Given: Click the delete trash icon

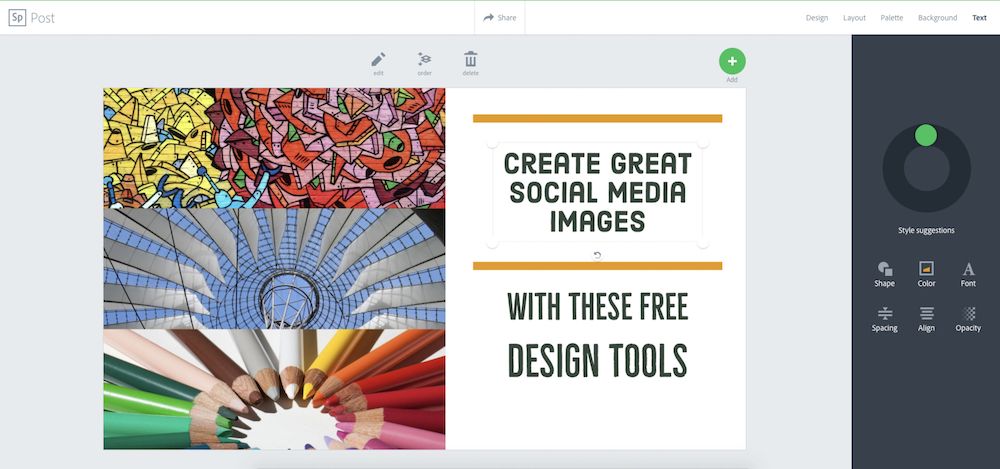Looking at the screenshot, I should (470, 60).
